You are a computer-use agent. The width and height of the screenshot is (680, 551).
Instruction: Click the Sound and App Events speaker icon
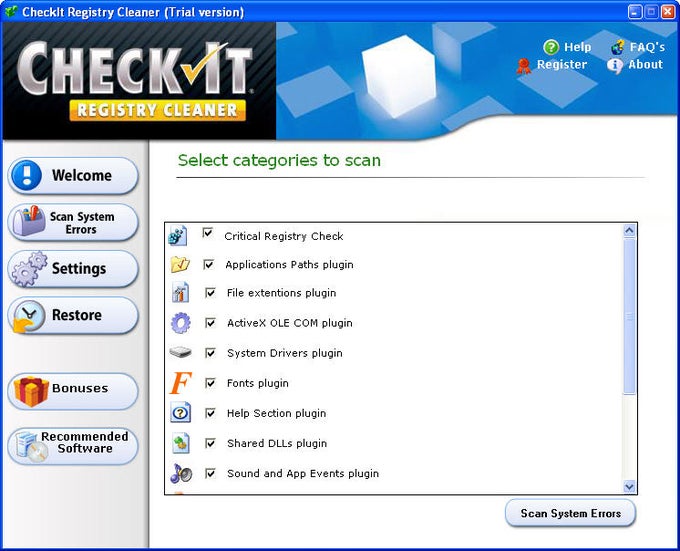point(181,473)
